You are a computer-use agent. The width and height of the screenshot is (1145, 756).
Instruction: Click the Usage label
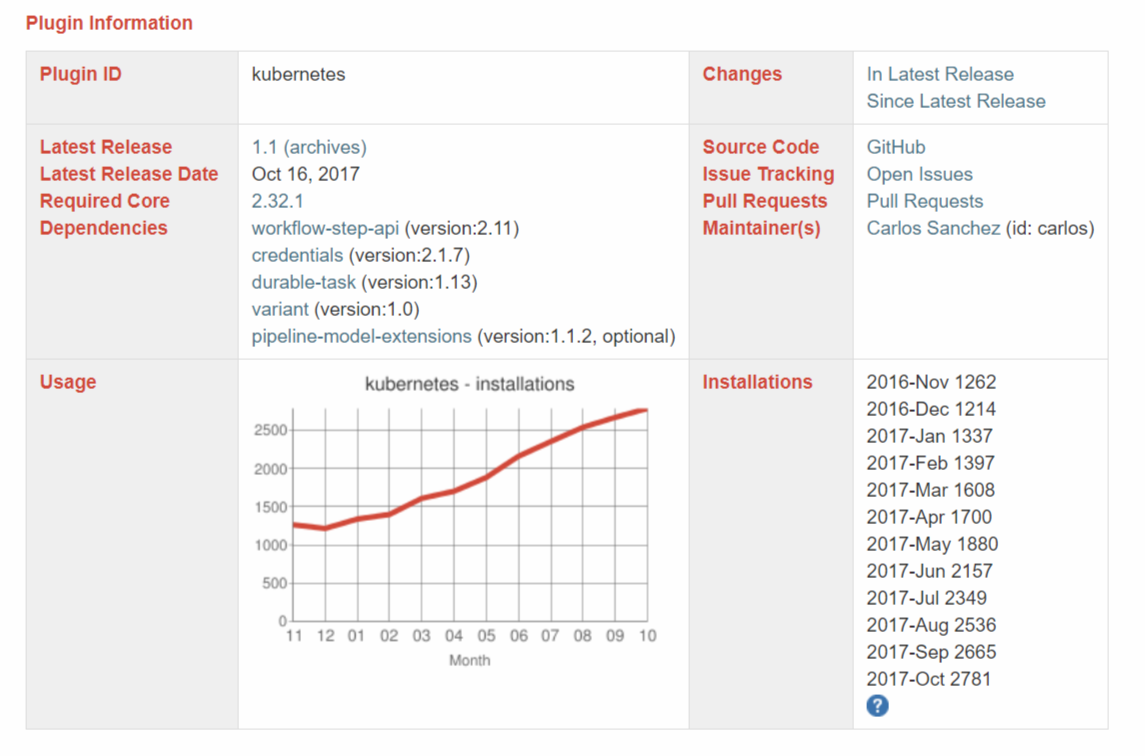(68, 382)
